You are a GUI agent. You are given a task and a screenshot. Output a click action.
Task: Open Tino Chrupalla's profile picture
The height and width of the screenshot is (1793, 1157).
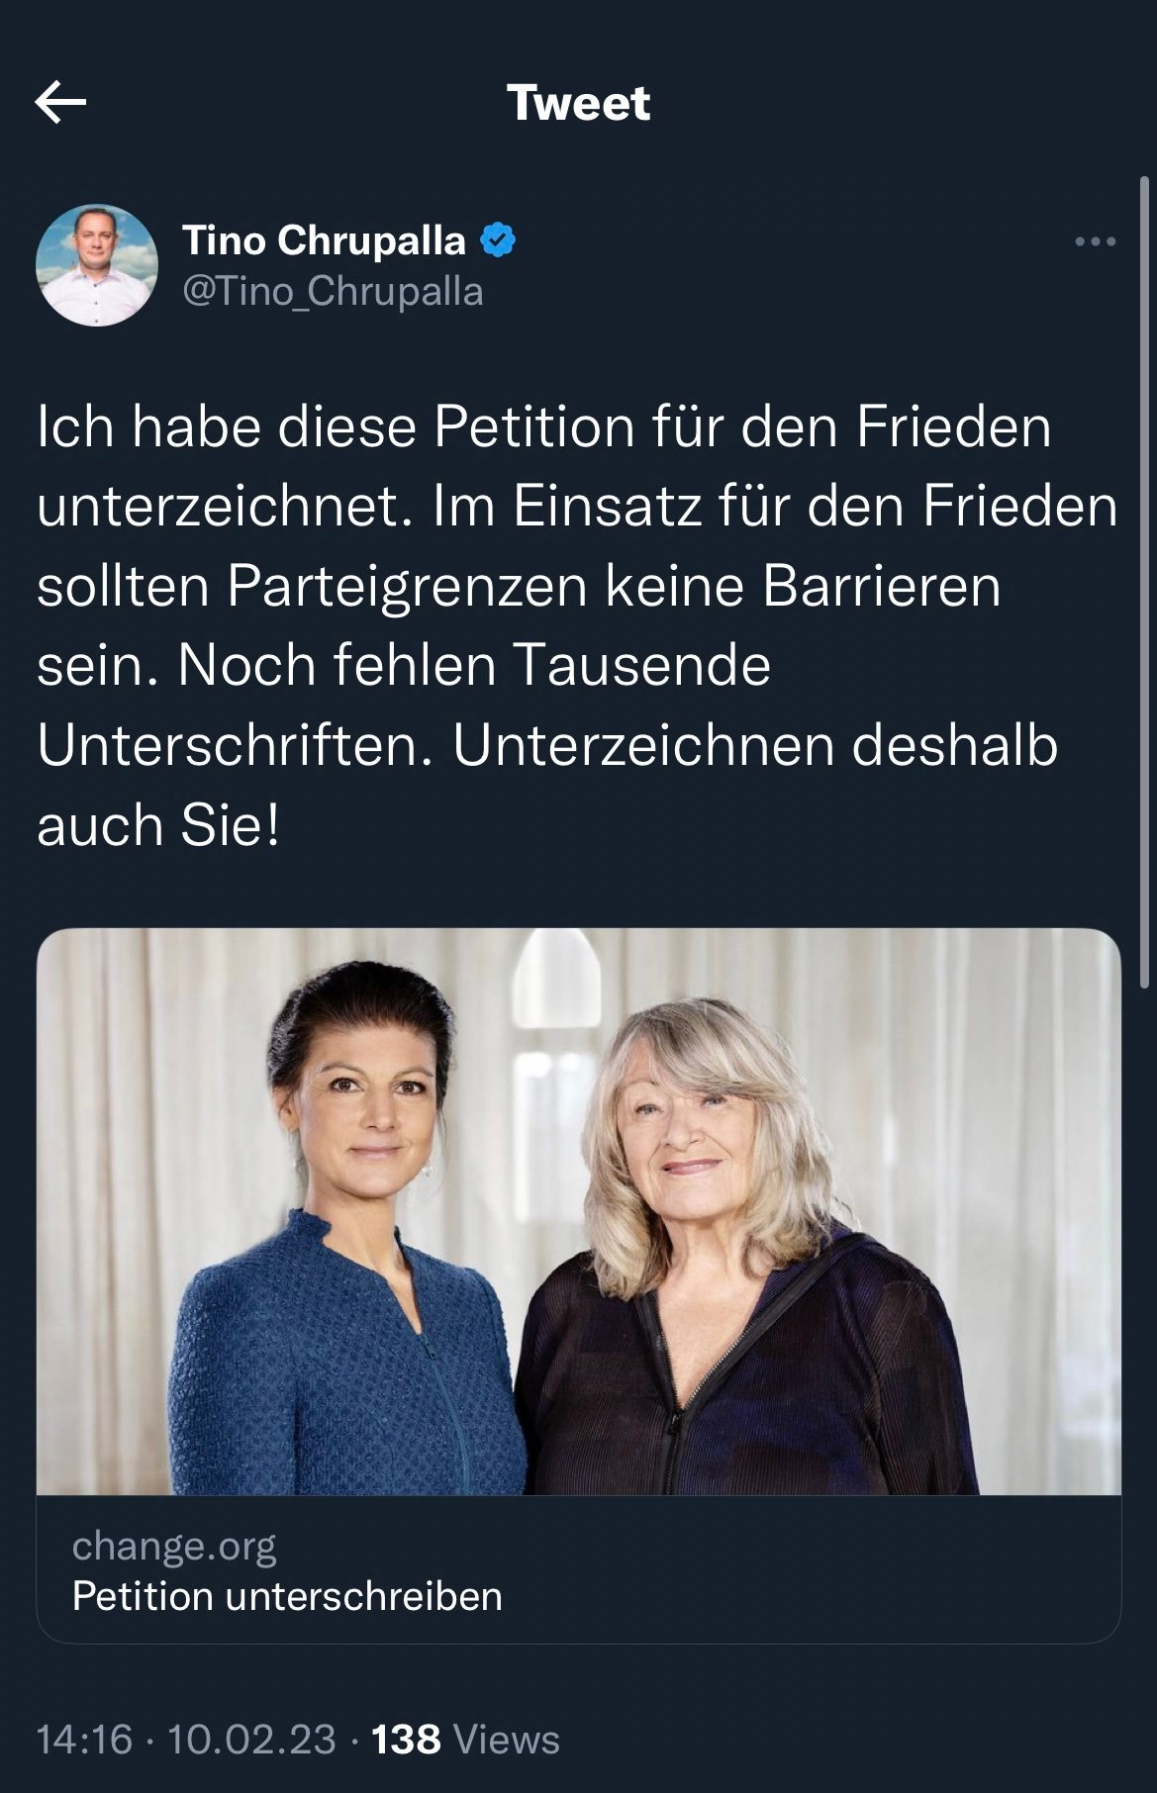[x=97, y=265]
